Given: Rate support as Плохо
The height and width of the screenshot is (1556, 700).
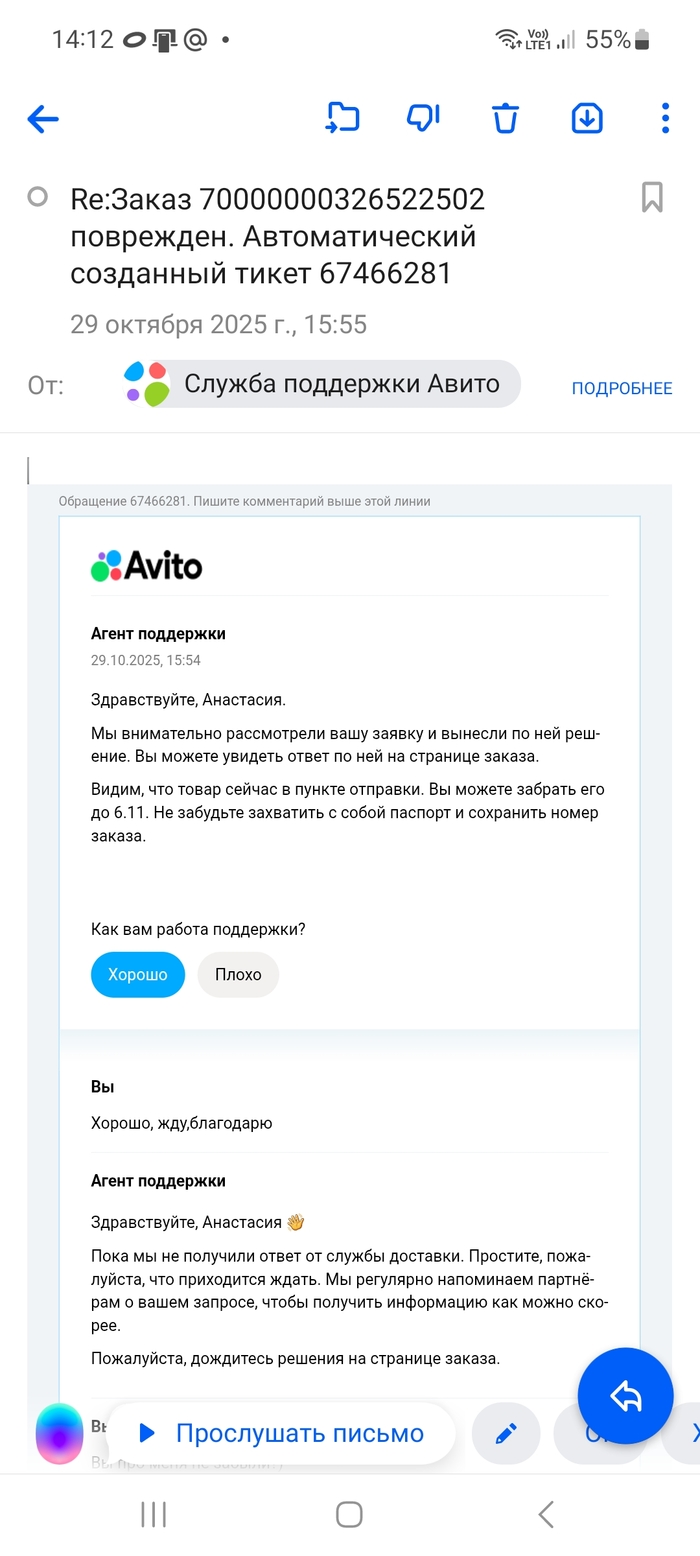Looking at the screenshot, I should click(238, 974).
